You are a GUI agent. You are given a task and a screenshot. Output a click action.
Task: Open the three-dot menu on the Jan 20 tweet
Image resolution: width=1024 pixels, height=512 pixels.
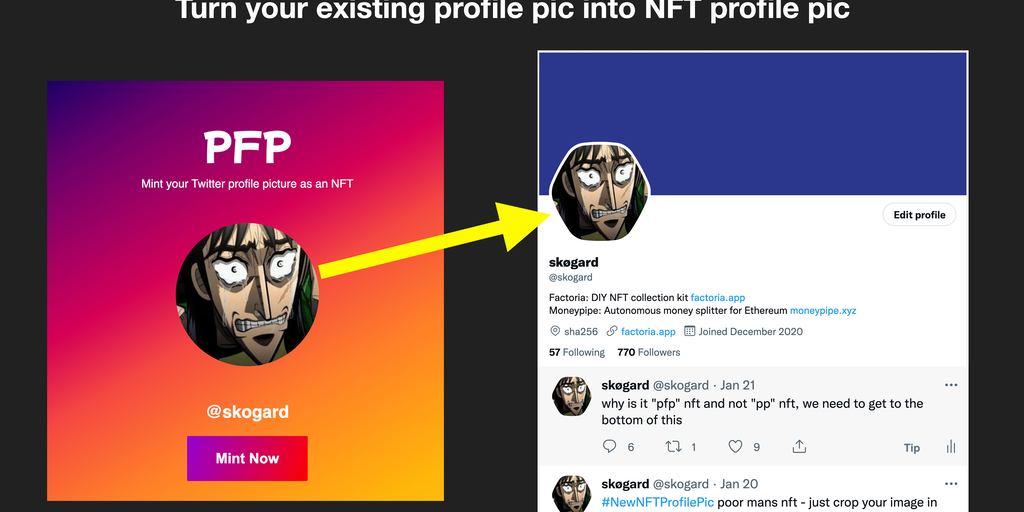click(951, 484)
